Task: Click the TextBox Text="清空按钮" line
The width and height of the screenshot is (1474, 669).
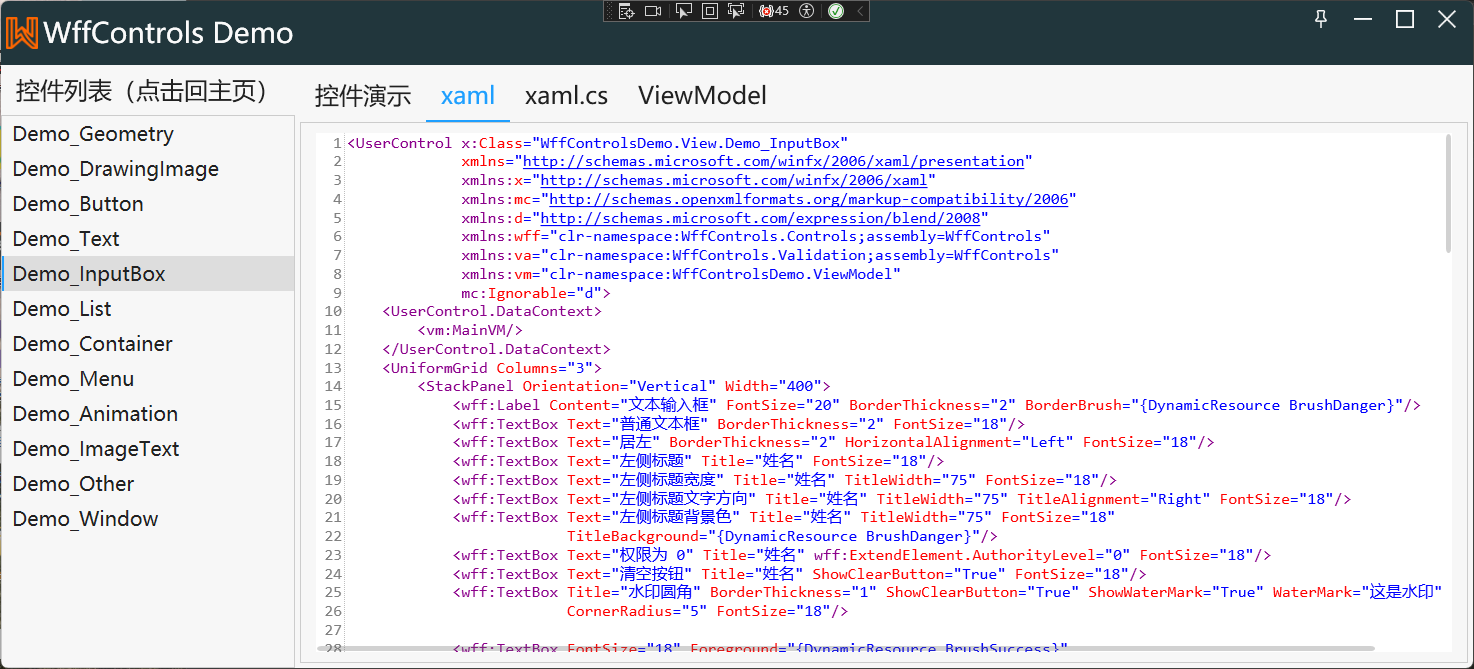Action: click(800, 574)
